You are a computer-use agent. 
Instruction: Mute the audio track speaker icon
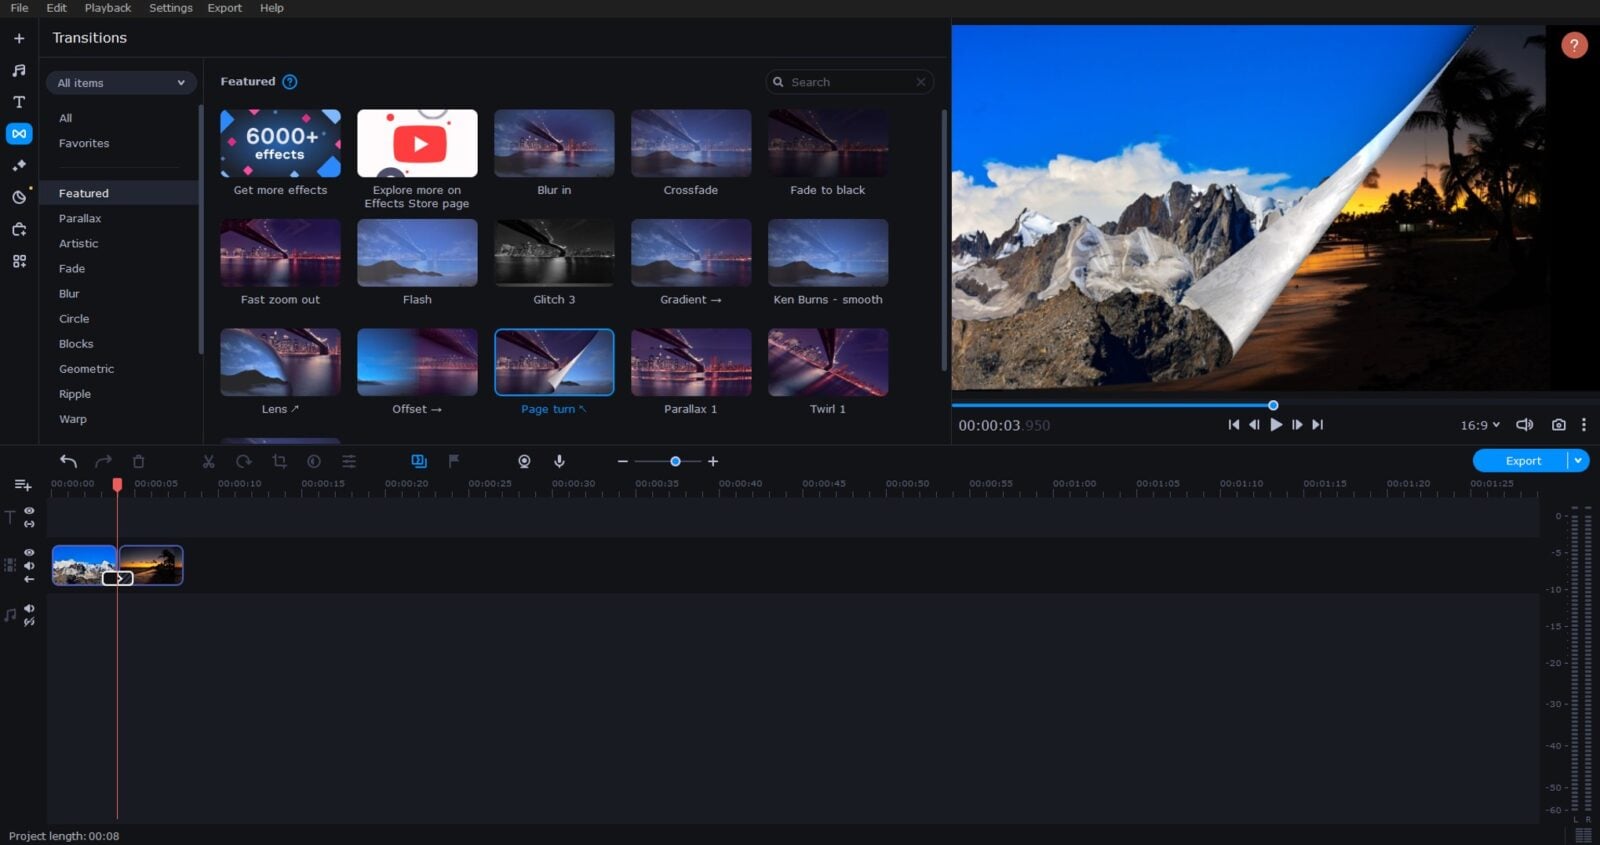click(x=29, y=608)
